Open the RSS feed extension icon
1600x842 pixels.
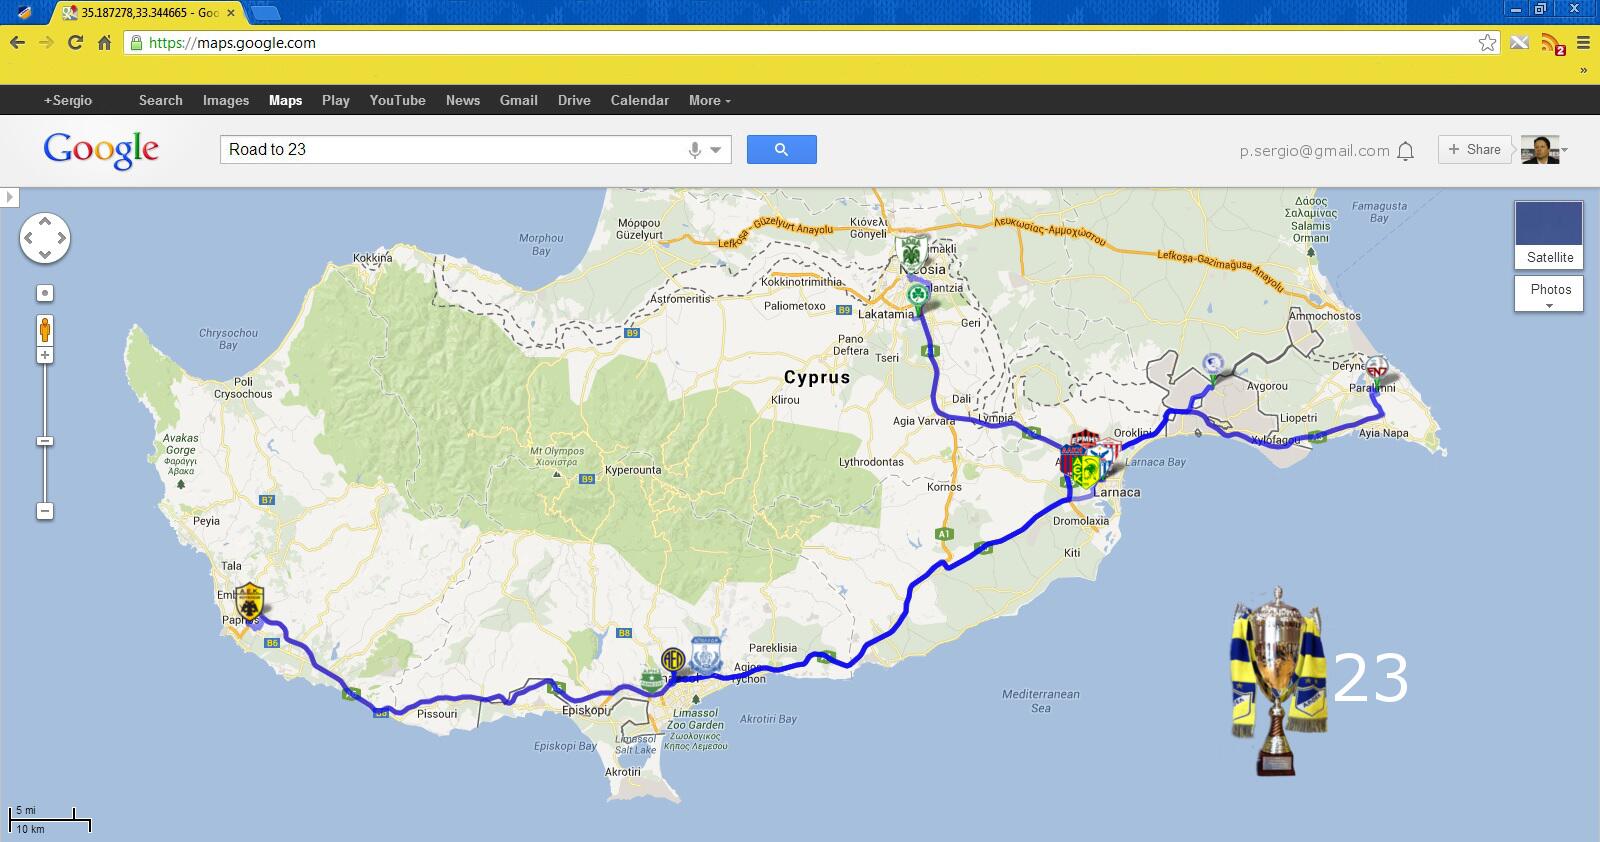1552,43
